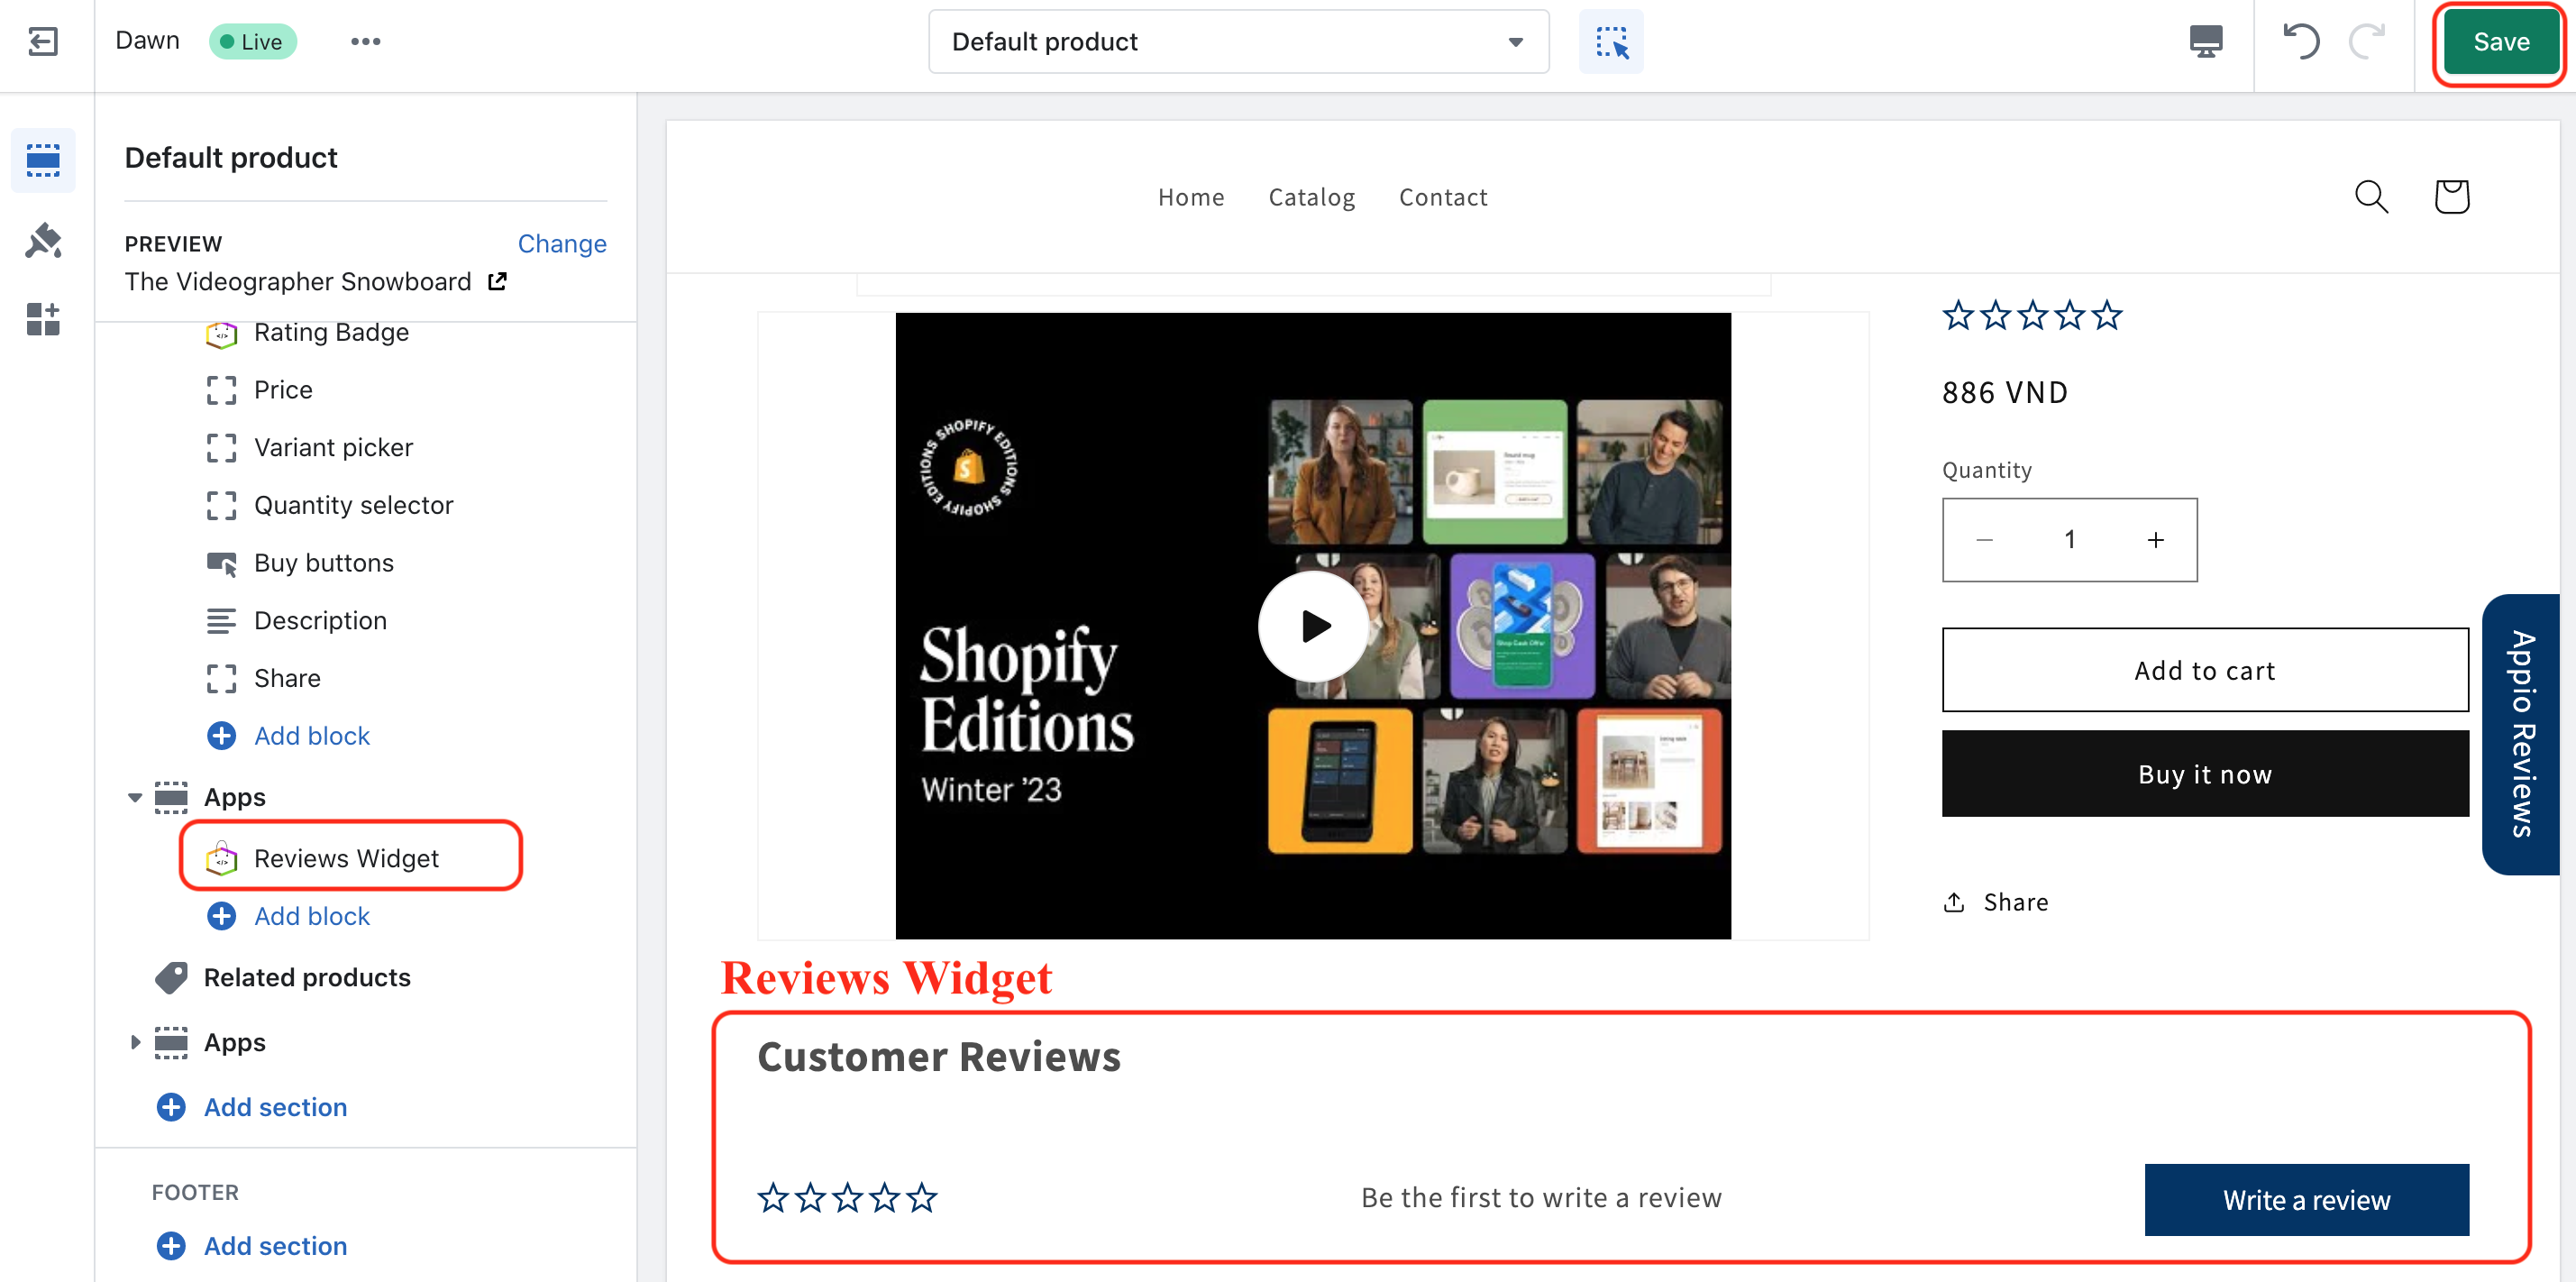Click the Catalog navigation link

pos(1311,197)
